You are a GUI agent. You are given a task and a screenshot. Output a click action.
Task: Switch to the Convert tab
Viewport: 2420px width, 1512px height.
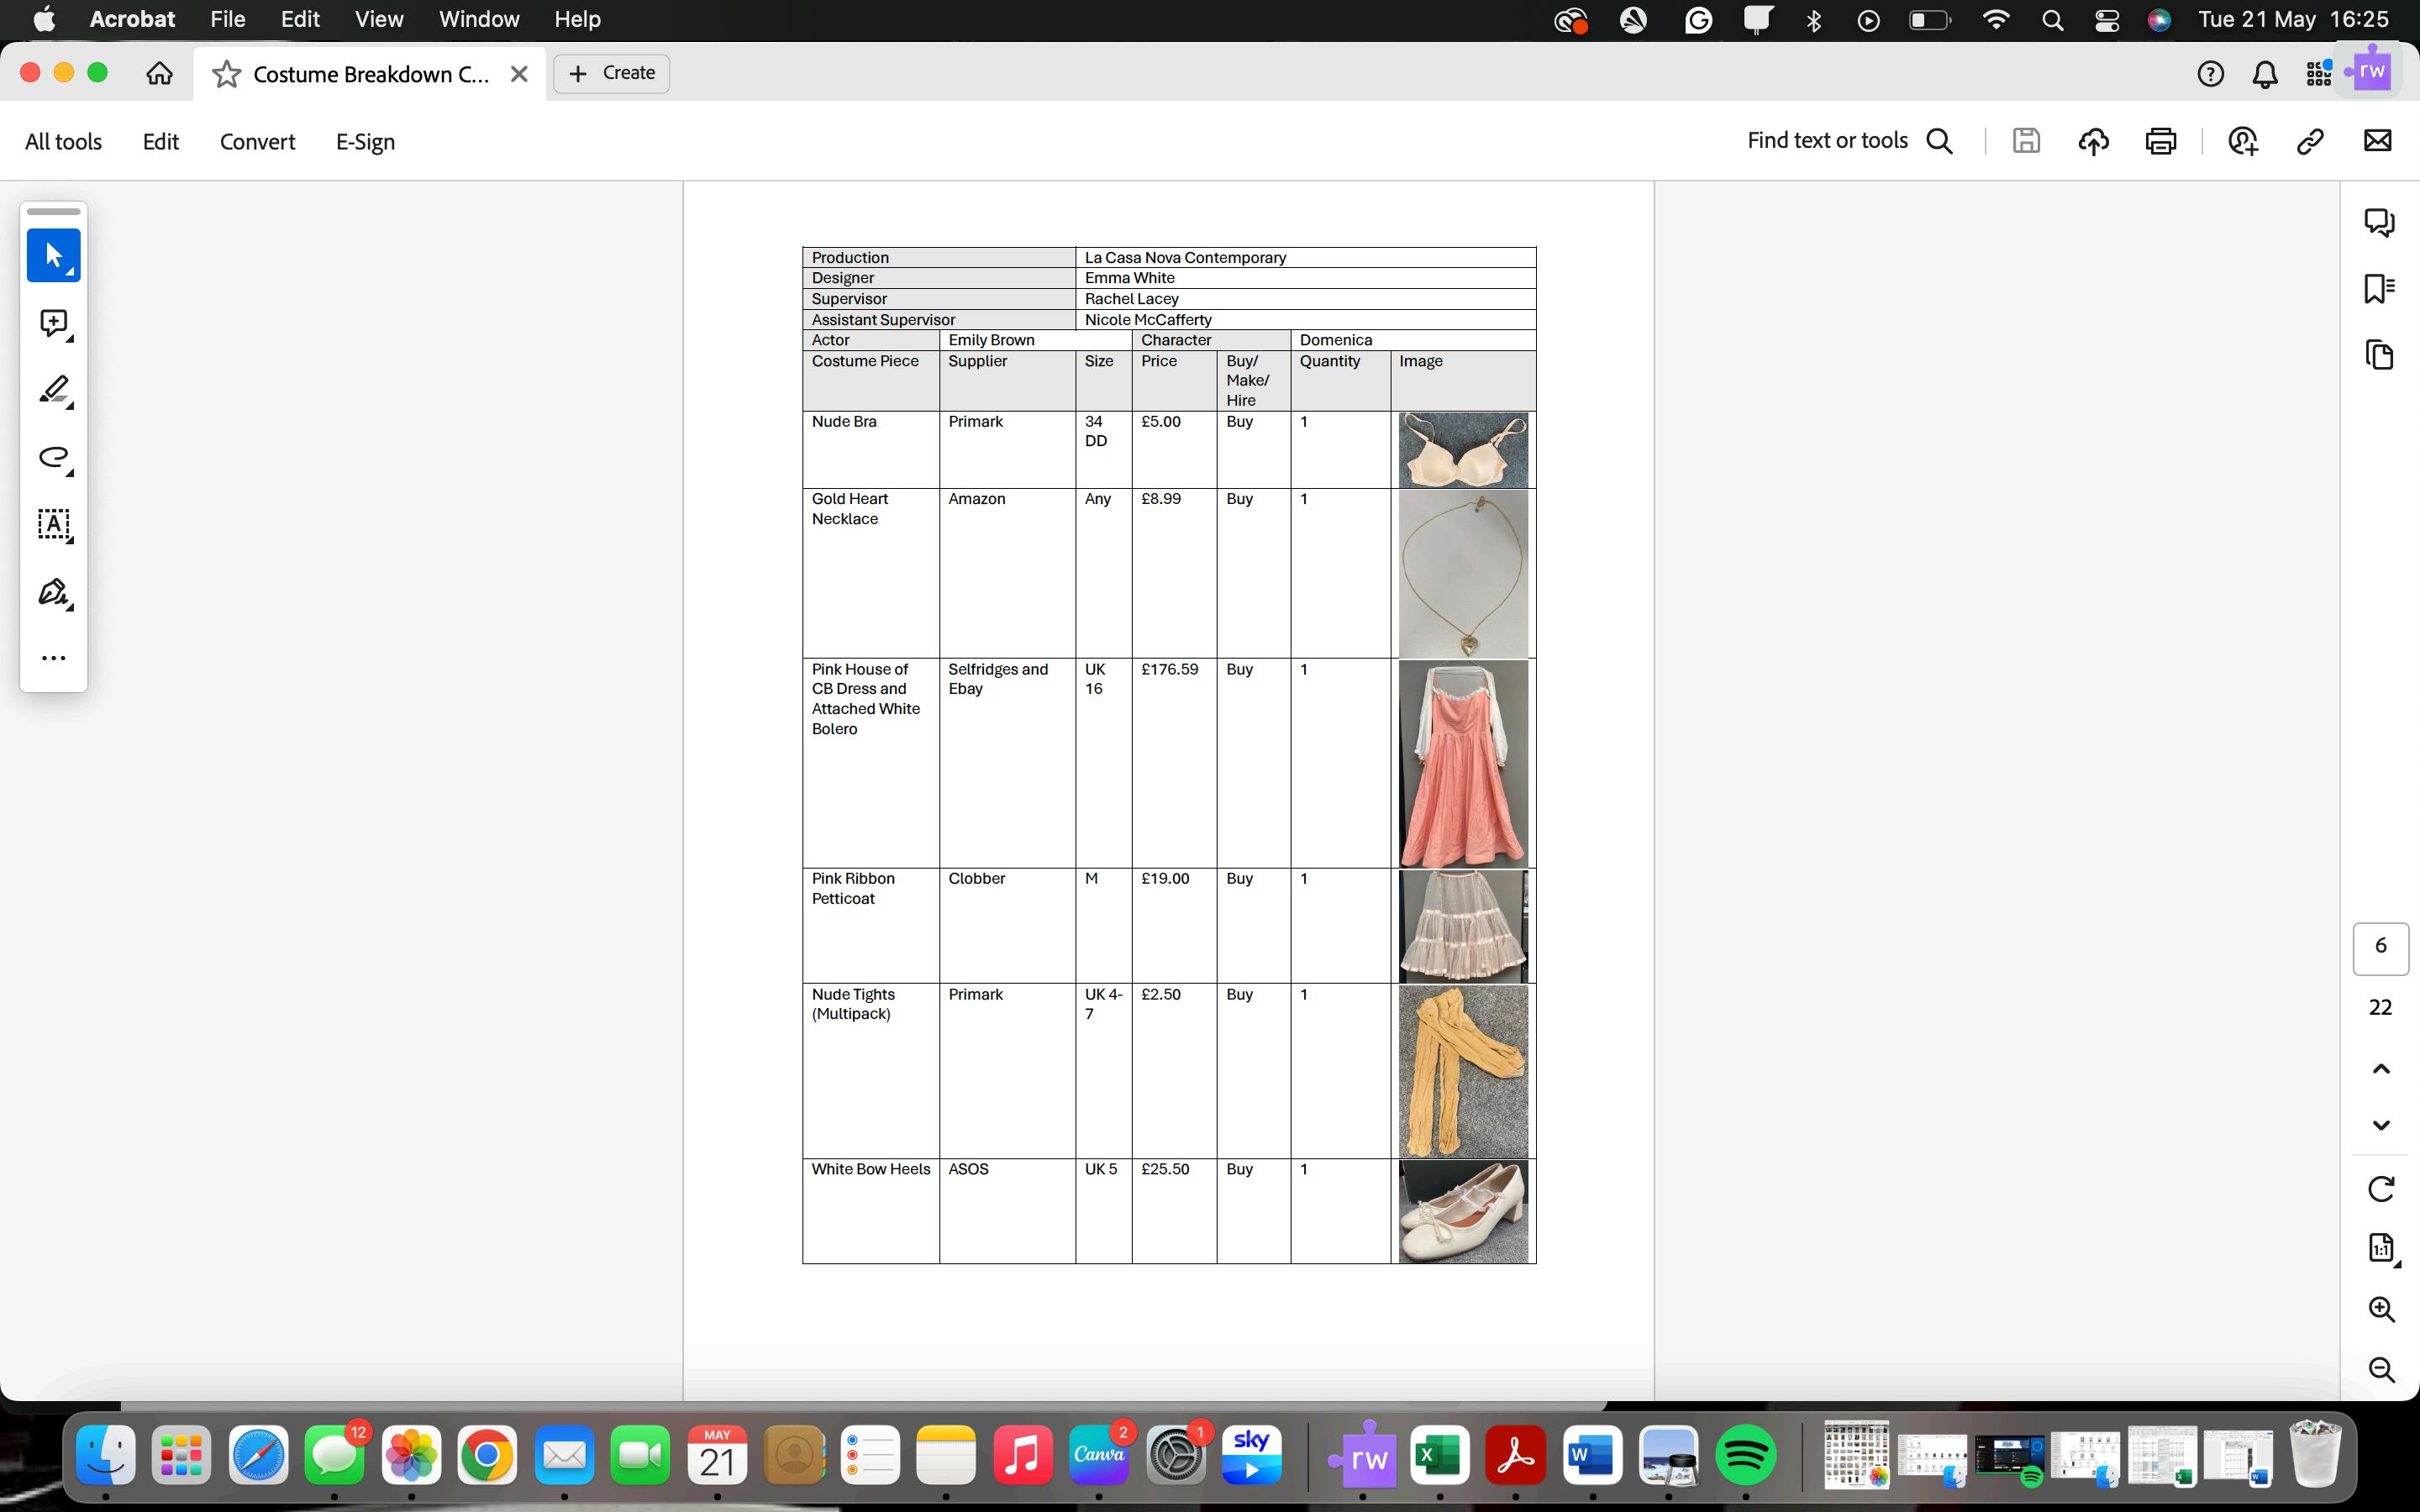[x=257, y=142]
